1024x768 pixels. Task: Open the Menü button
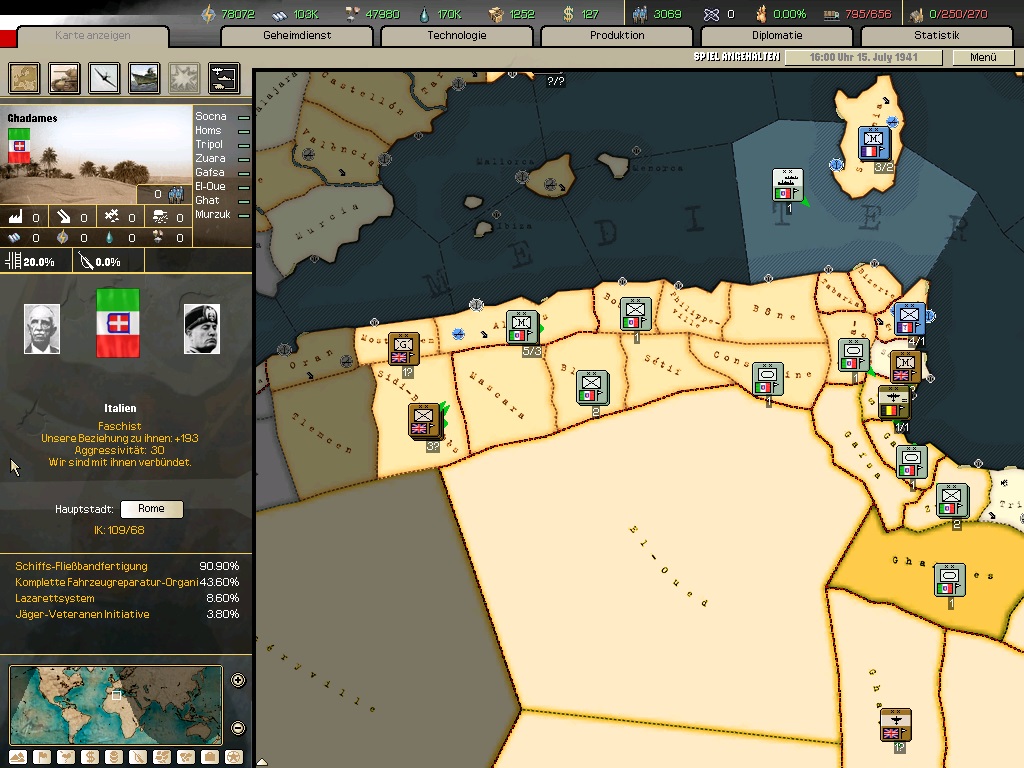(983, 57)
